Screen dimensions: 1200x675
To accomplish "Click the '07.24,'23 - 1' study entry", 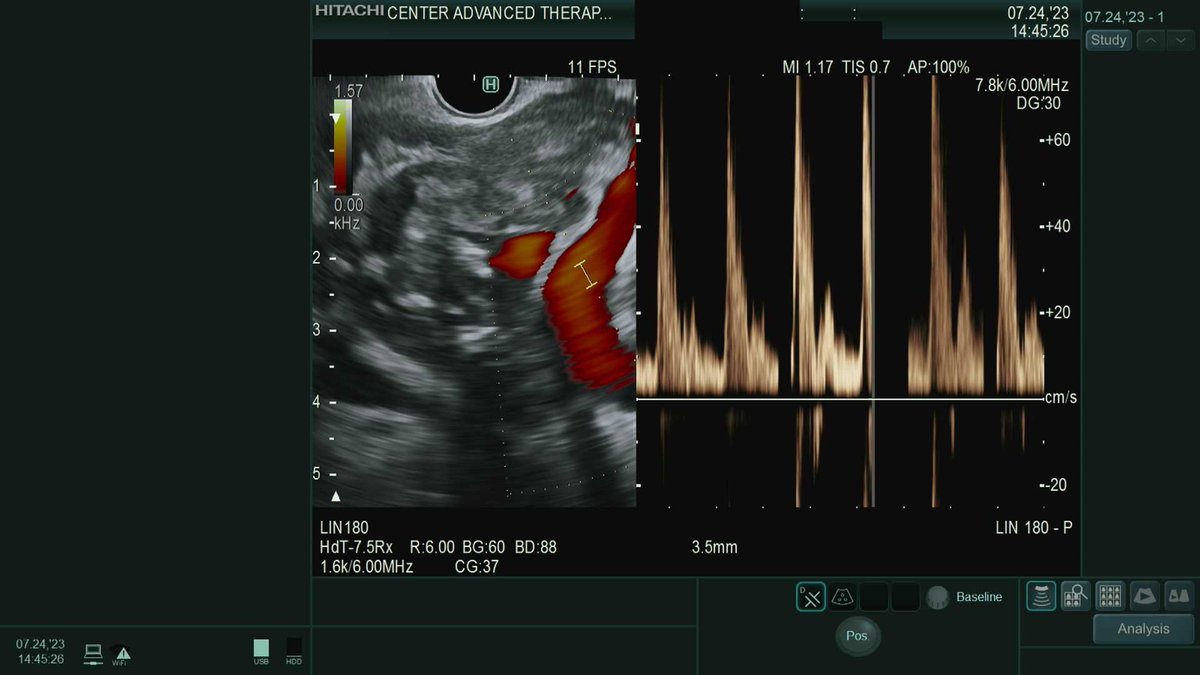I will [1125, 17].
